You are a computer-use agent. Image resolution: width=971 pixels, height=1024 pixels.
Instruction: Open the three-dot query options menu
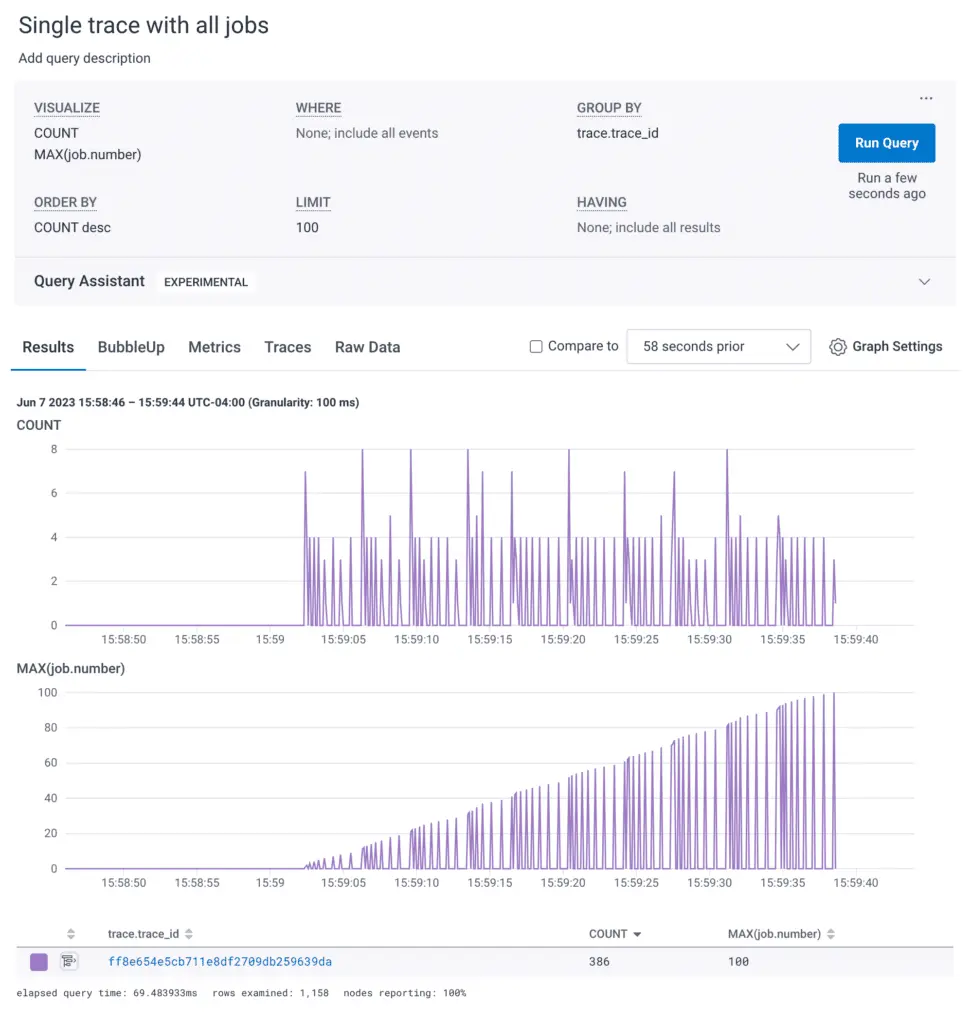(926, 98)
